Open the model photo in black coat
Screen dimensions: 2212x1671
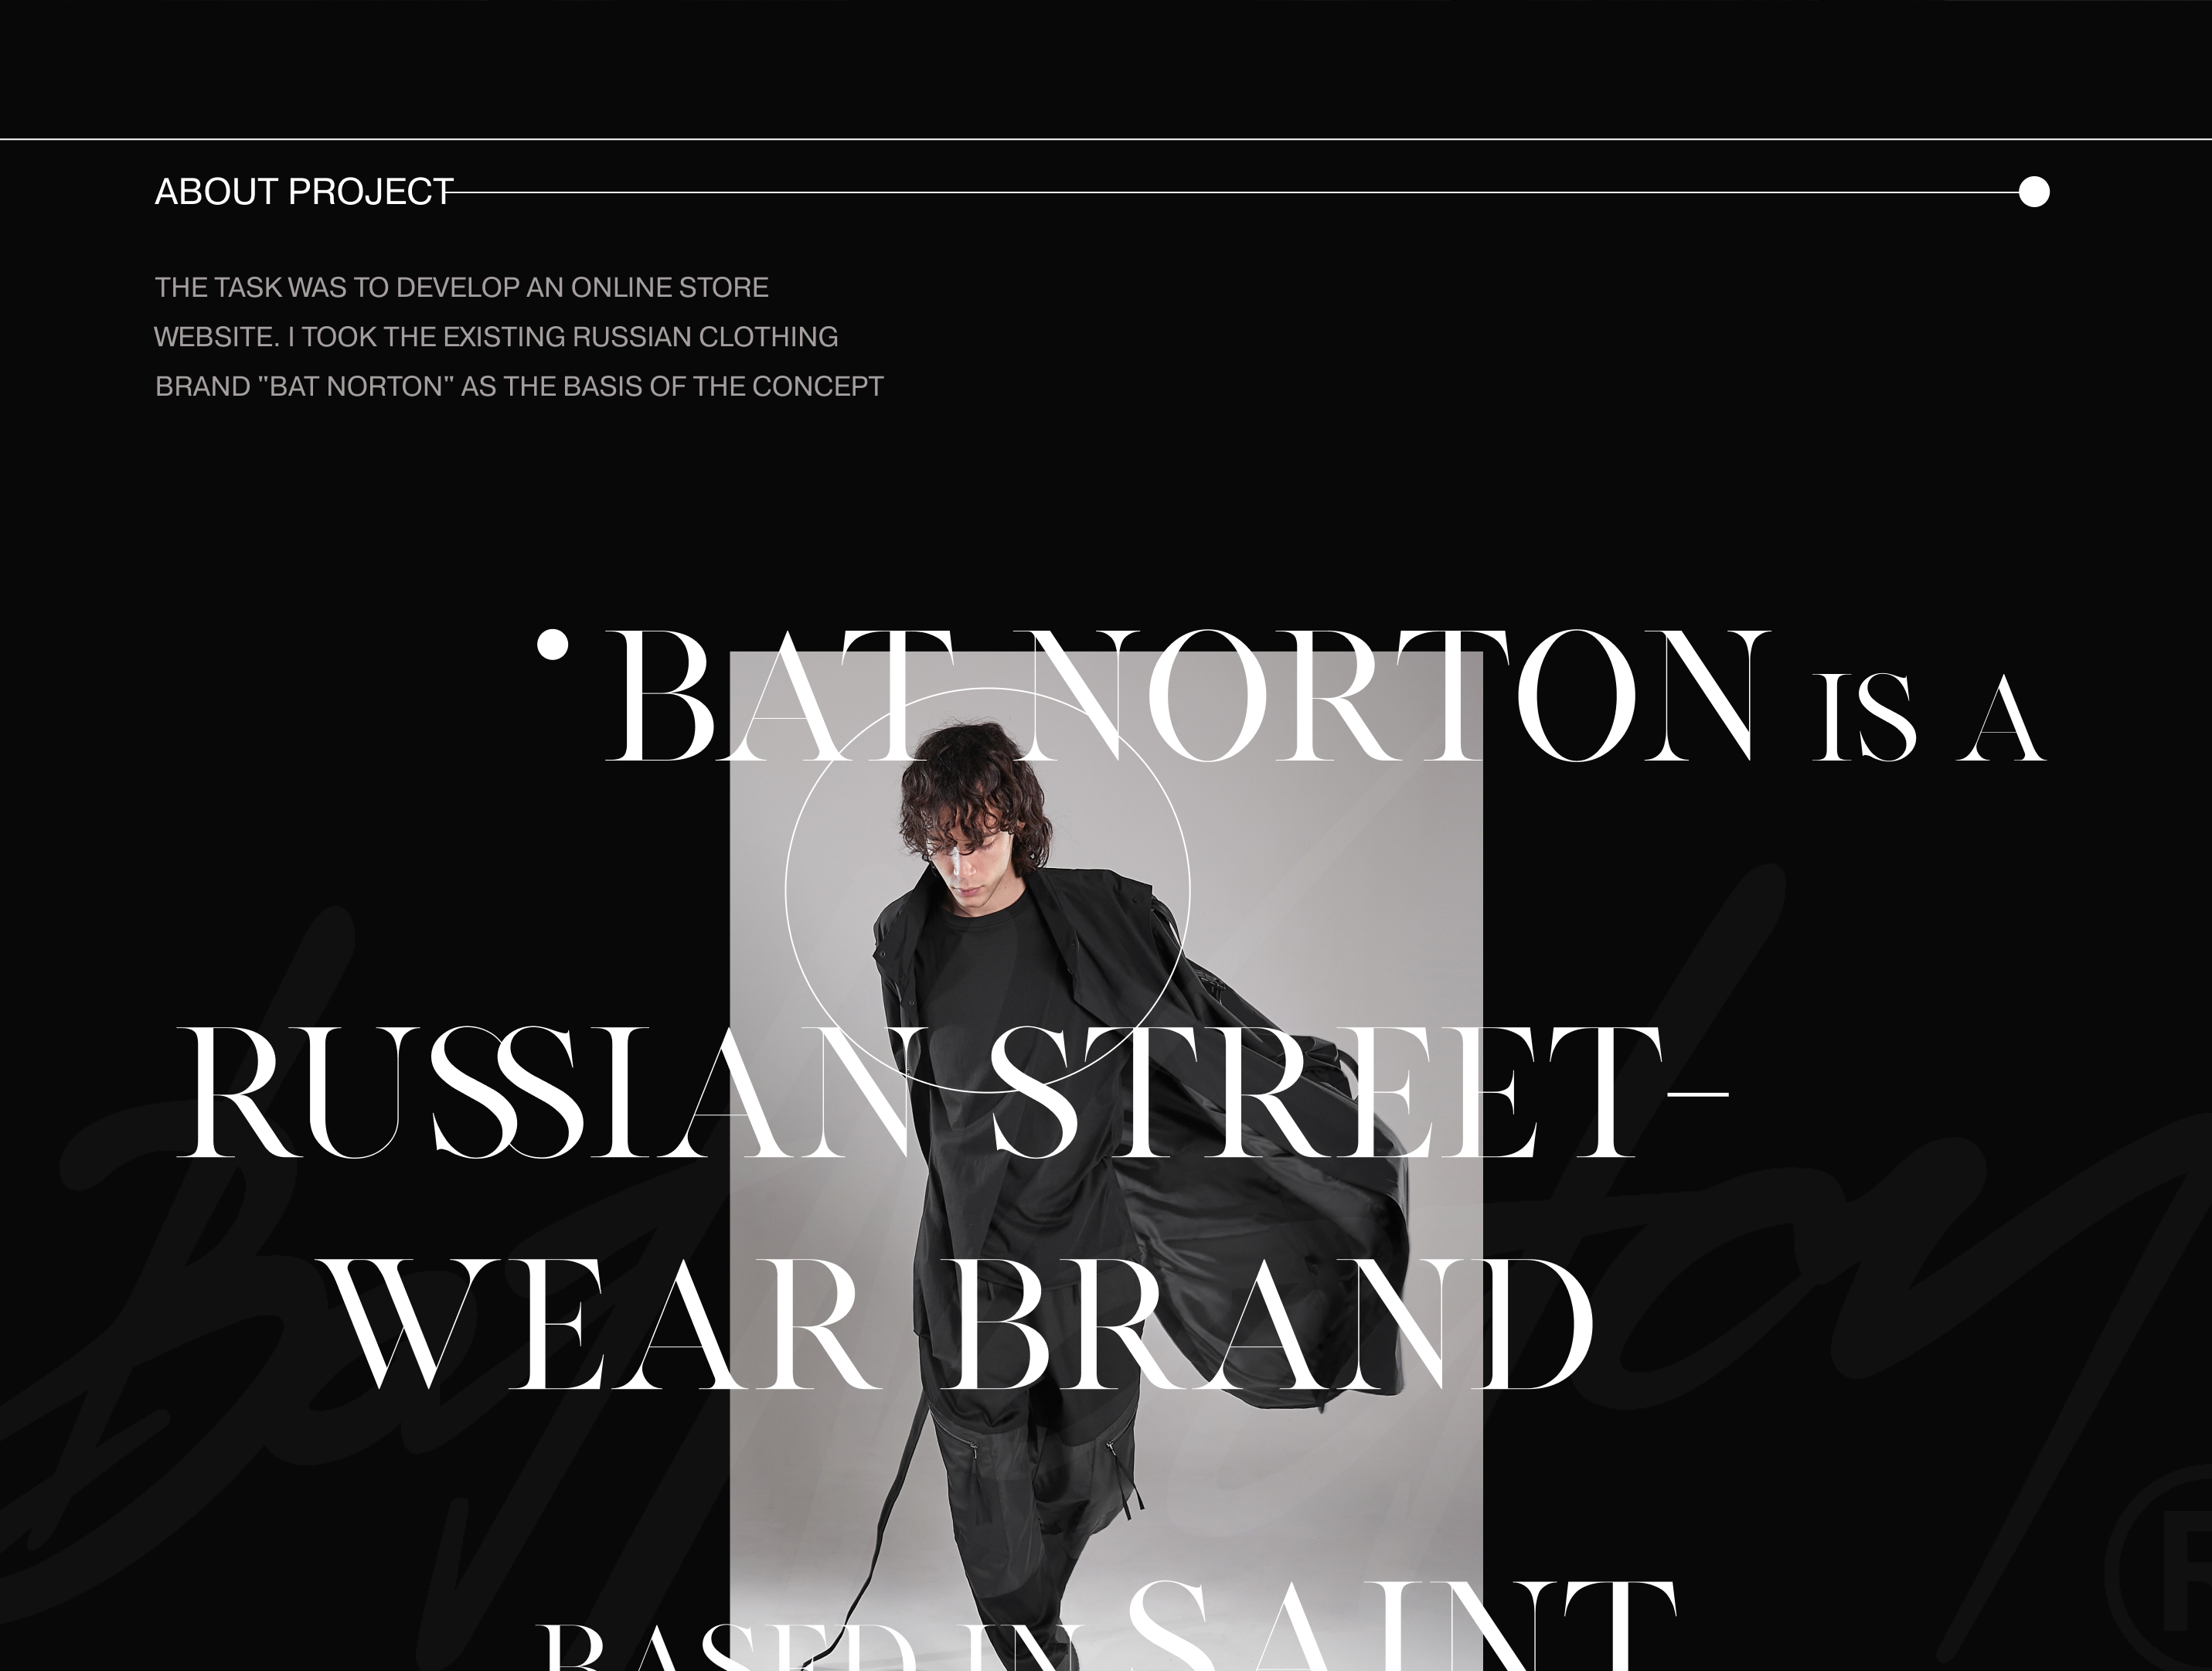1106,1161
